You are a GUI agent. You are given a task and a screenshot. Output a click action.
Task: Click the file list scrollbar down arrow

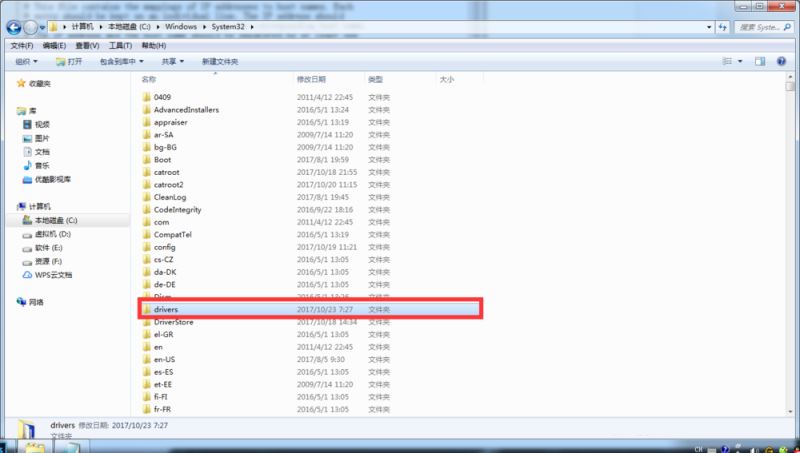click(790, 412)
